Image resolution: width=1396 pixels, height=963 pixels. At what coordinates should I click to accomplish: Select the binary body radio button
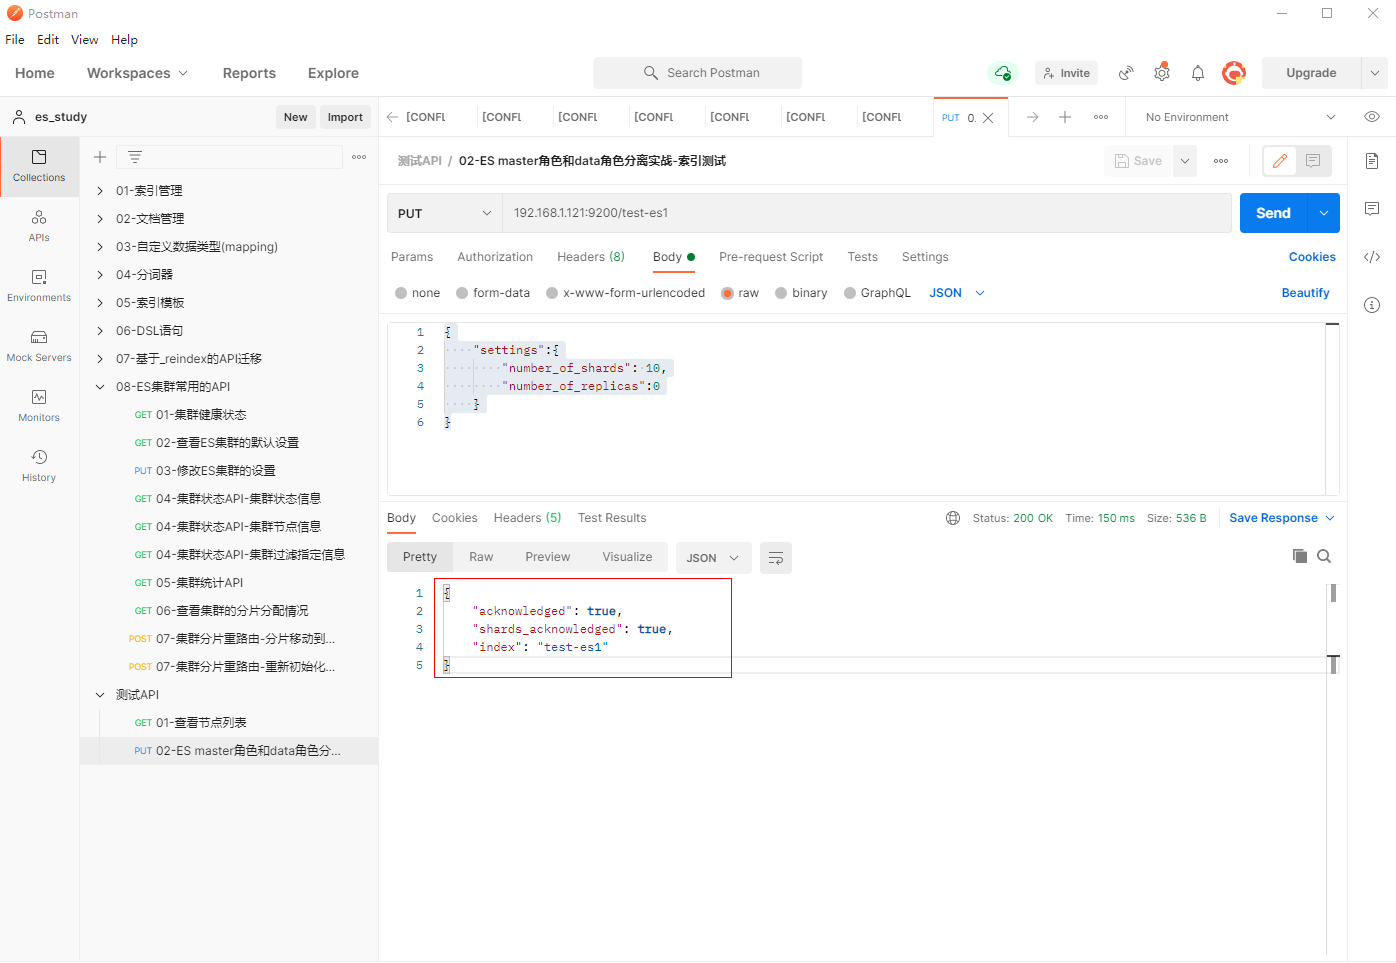point(781,293)
